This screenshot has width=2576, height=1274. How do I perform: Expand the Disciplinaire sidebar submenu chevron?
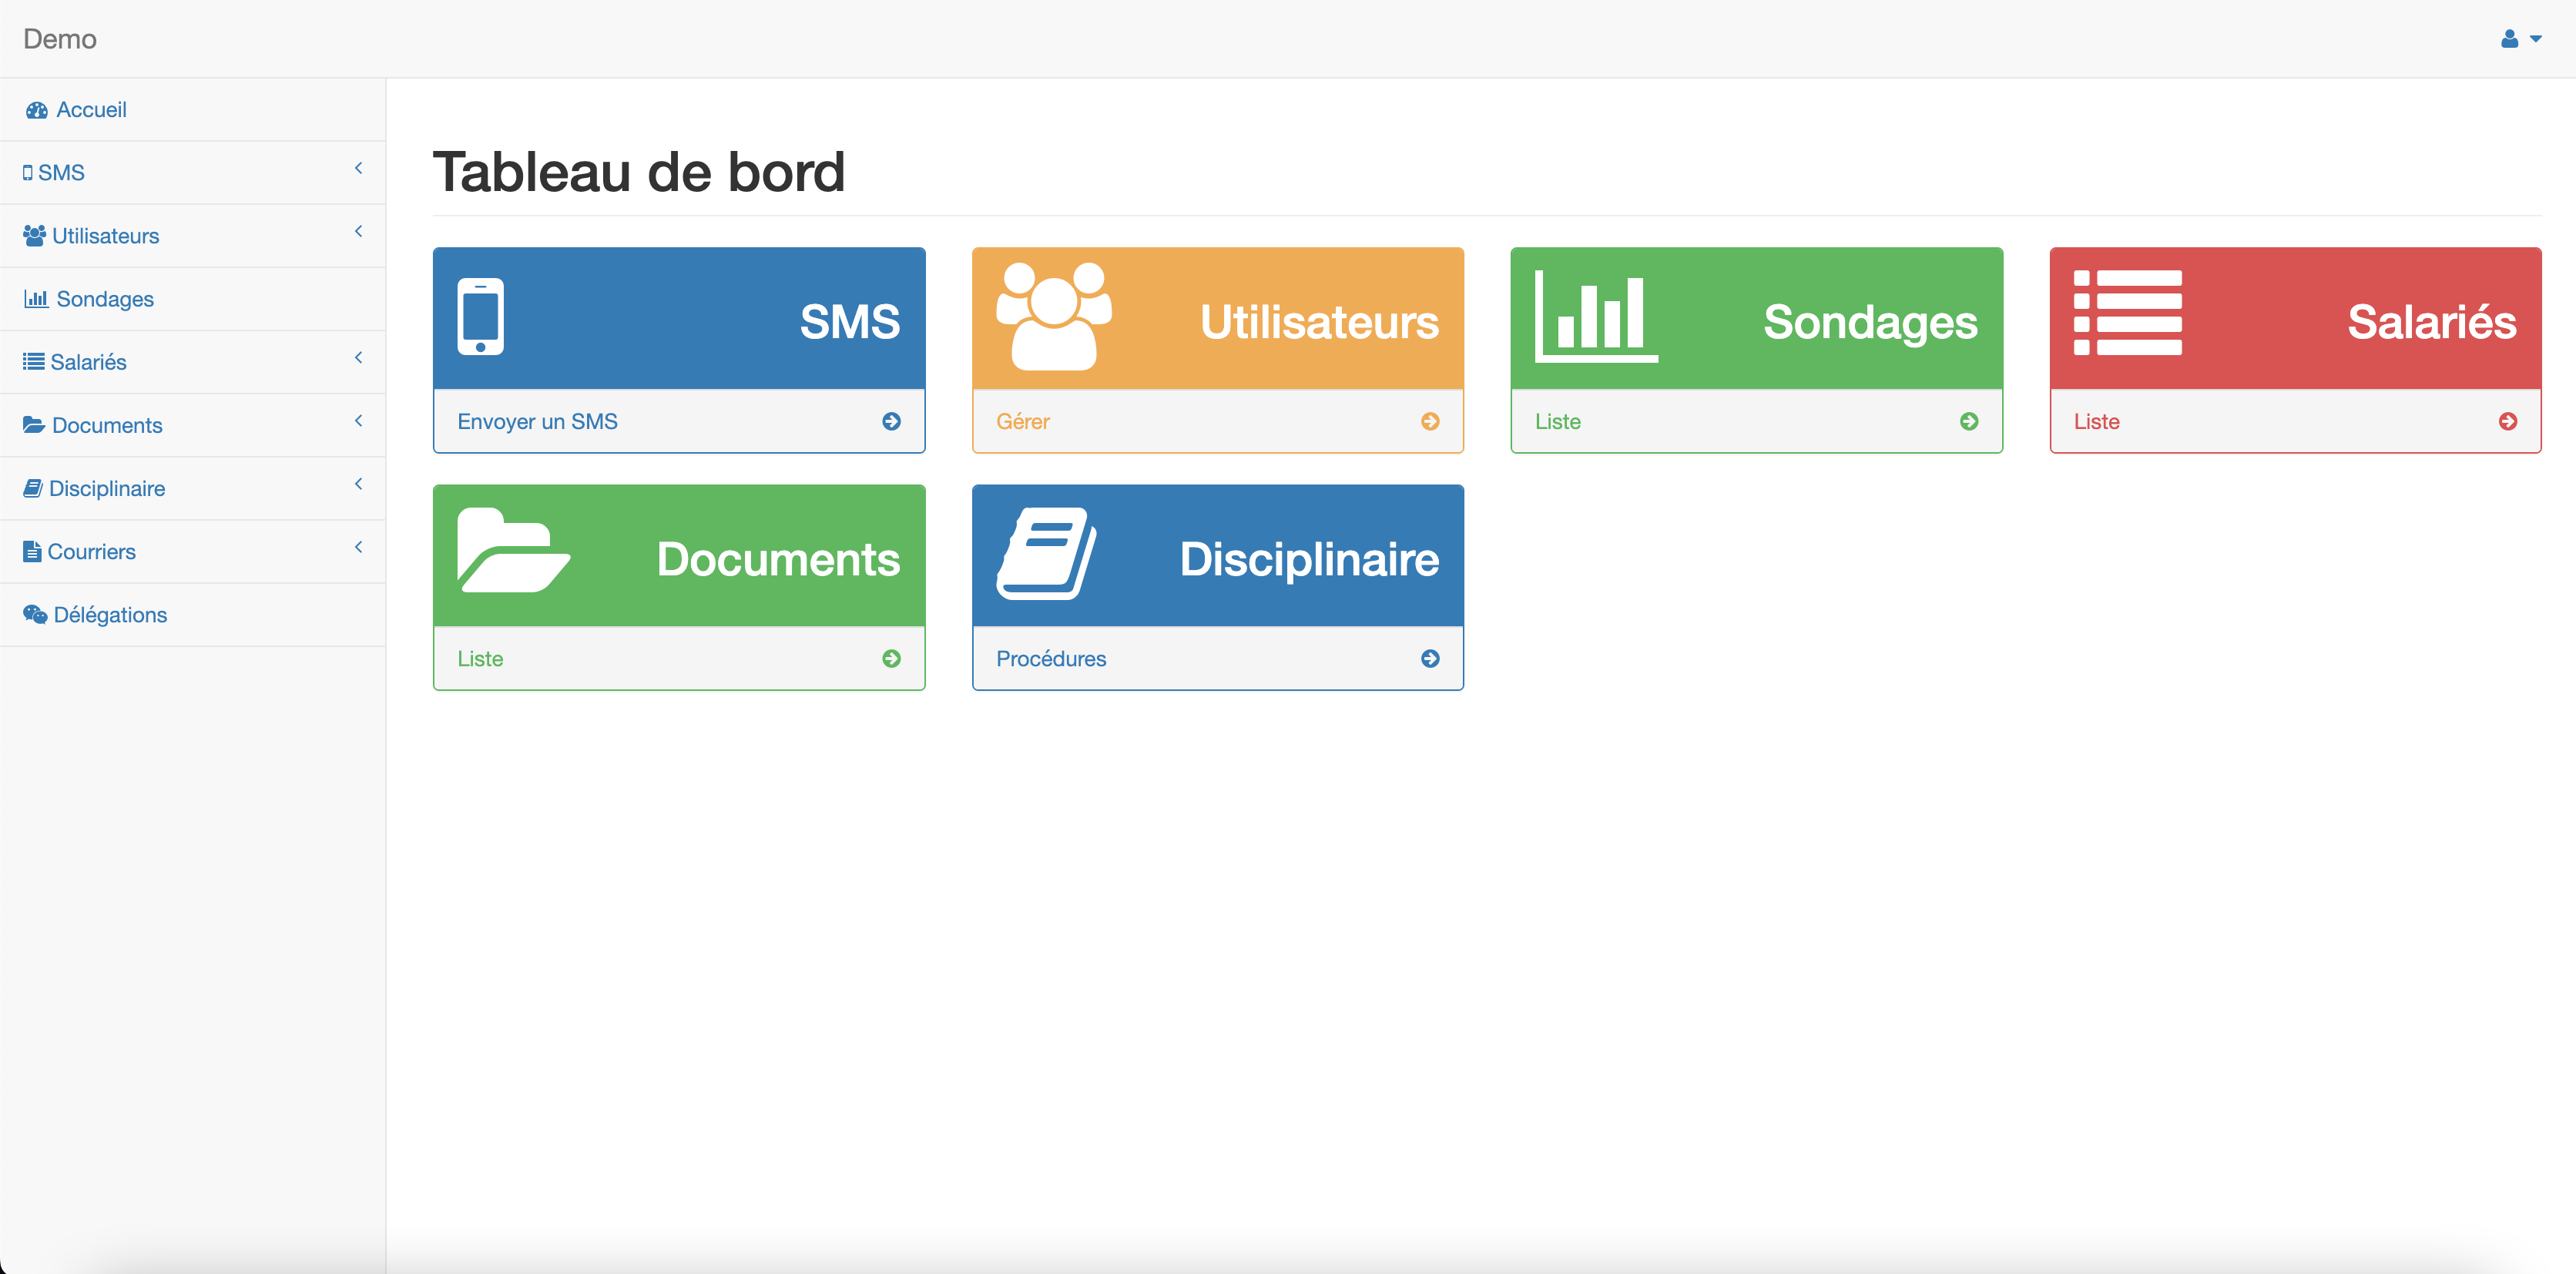click(x=358, y=485)
